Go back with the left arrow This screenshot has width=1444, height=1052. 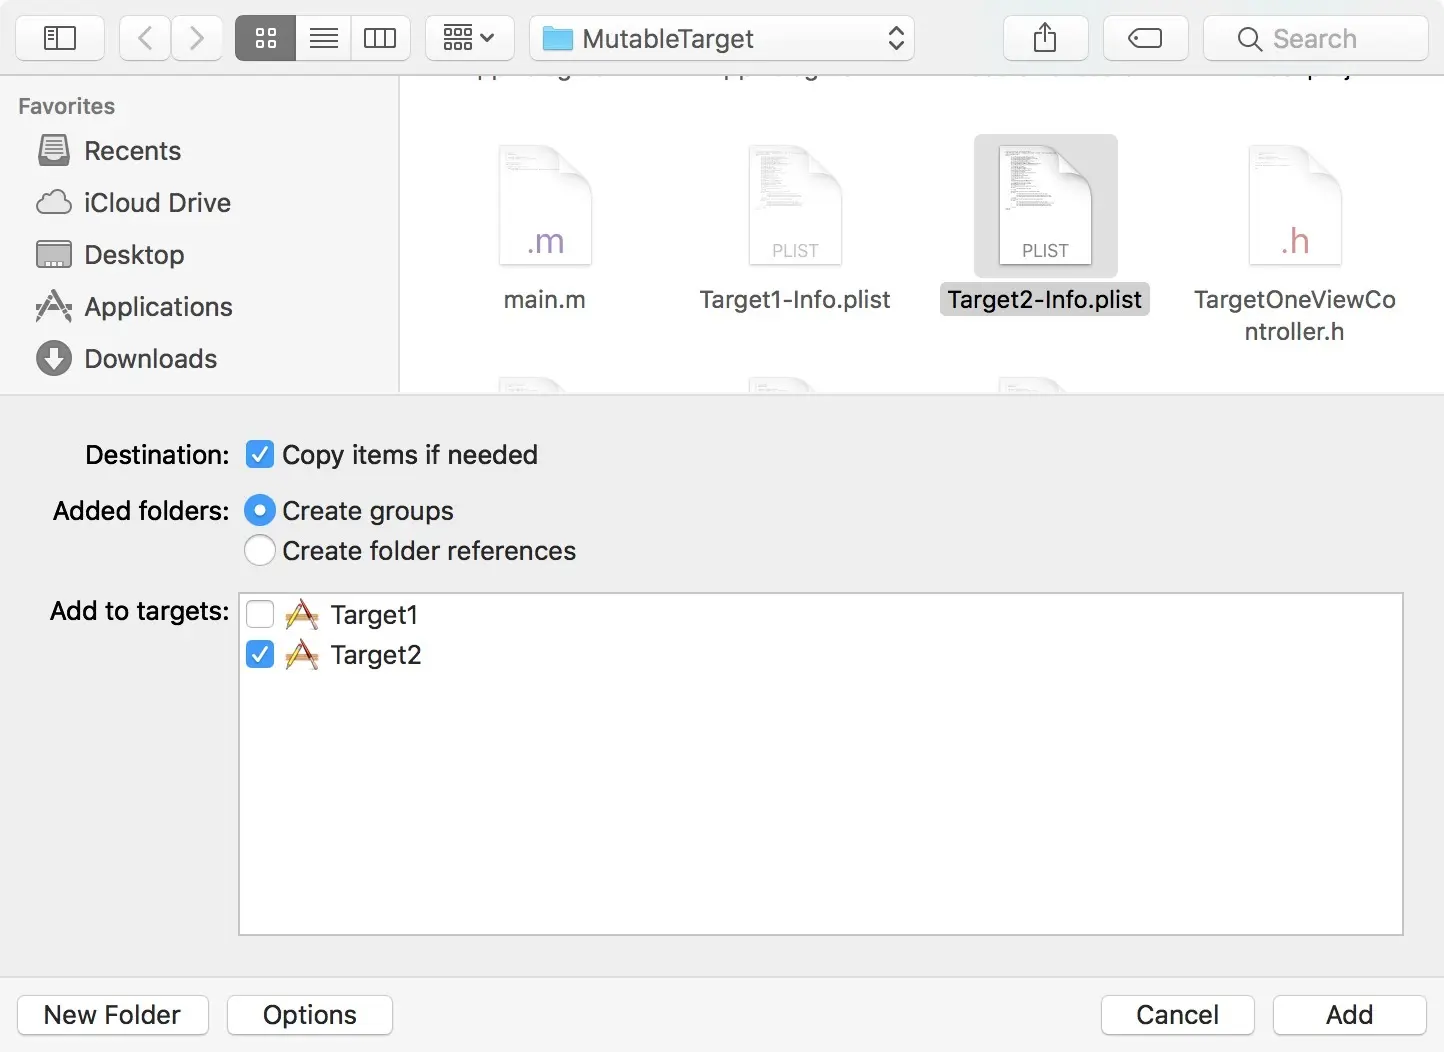point(145,39)
